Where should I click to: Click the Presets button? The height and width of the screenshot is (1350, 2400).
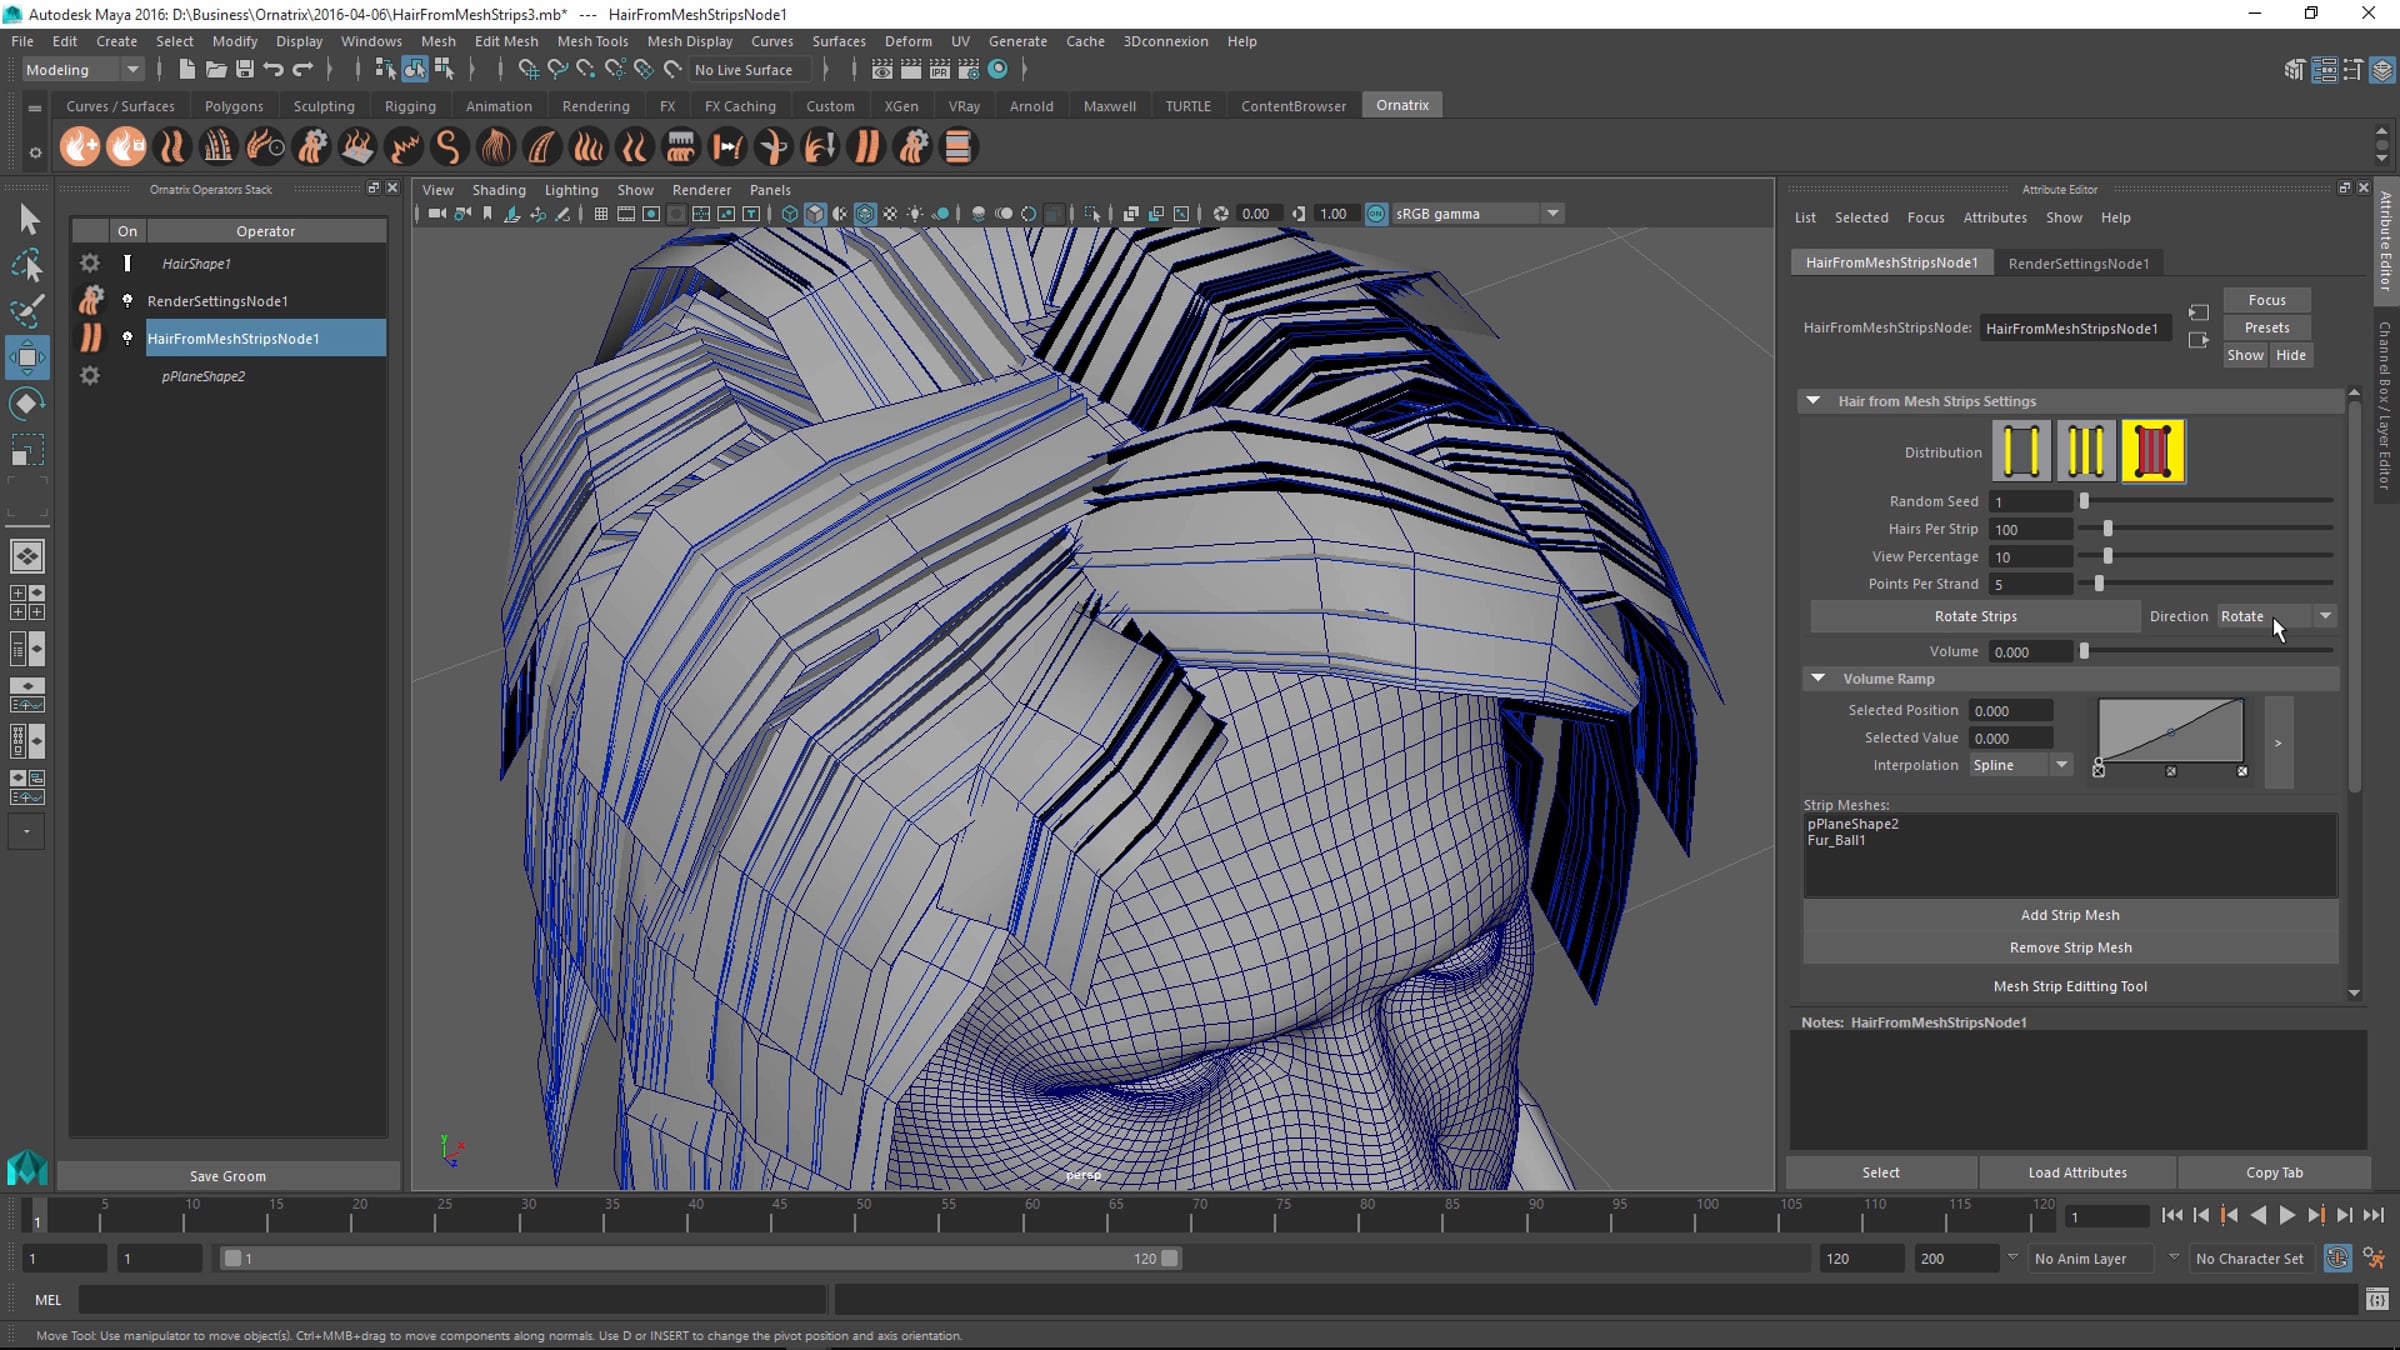(2266, 327)
